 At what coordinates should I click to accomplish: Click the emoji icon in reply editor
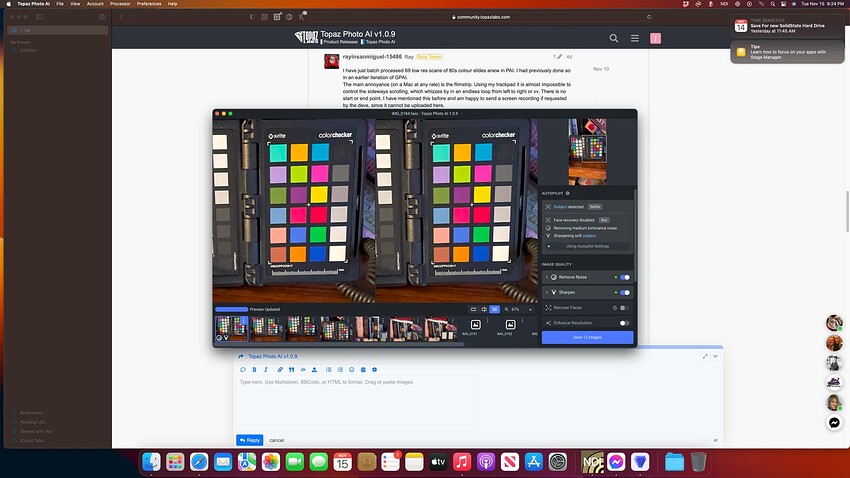(x=351, y=370)
